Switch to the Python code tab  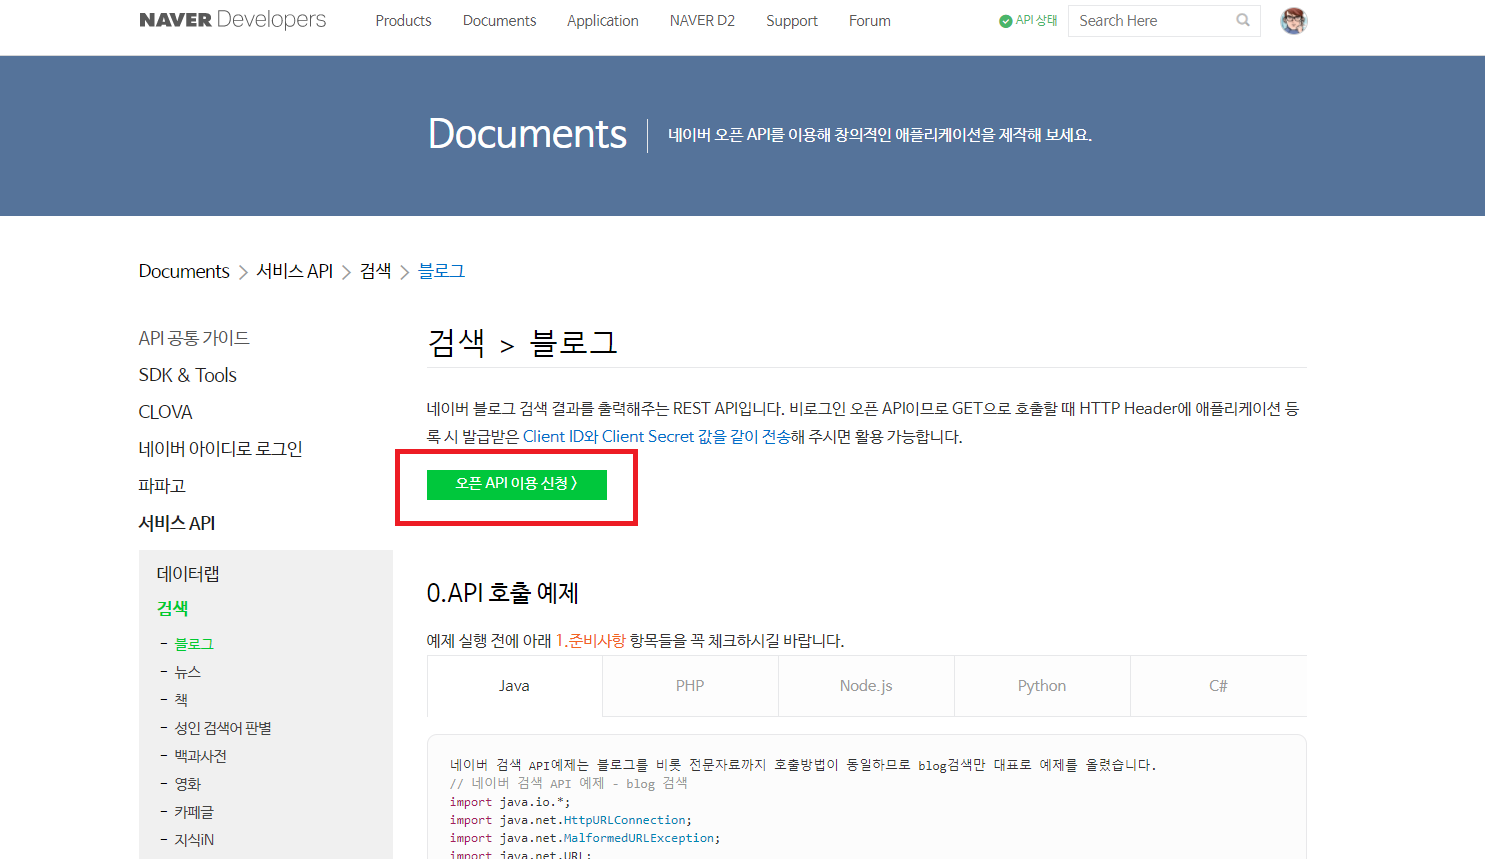[x=1042, y=686]
